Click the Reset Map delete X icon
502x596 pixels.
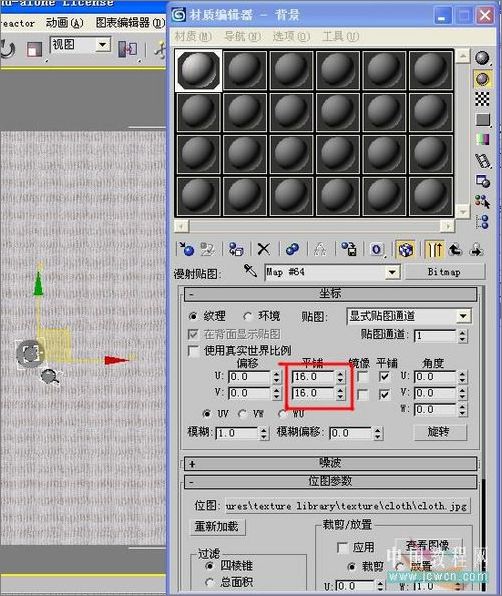[264, 249]
